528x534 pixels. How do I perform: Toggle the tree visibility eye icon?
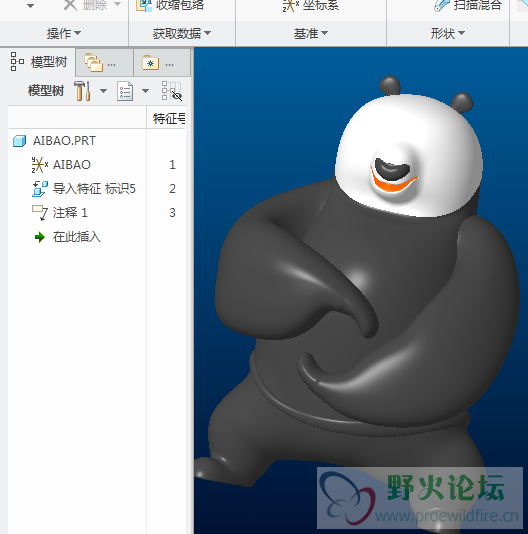point(172,91)
